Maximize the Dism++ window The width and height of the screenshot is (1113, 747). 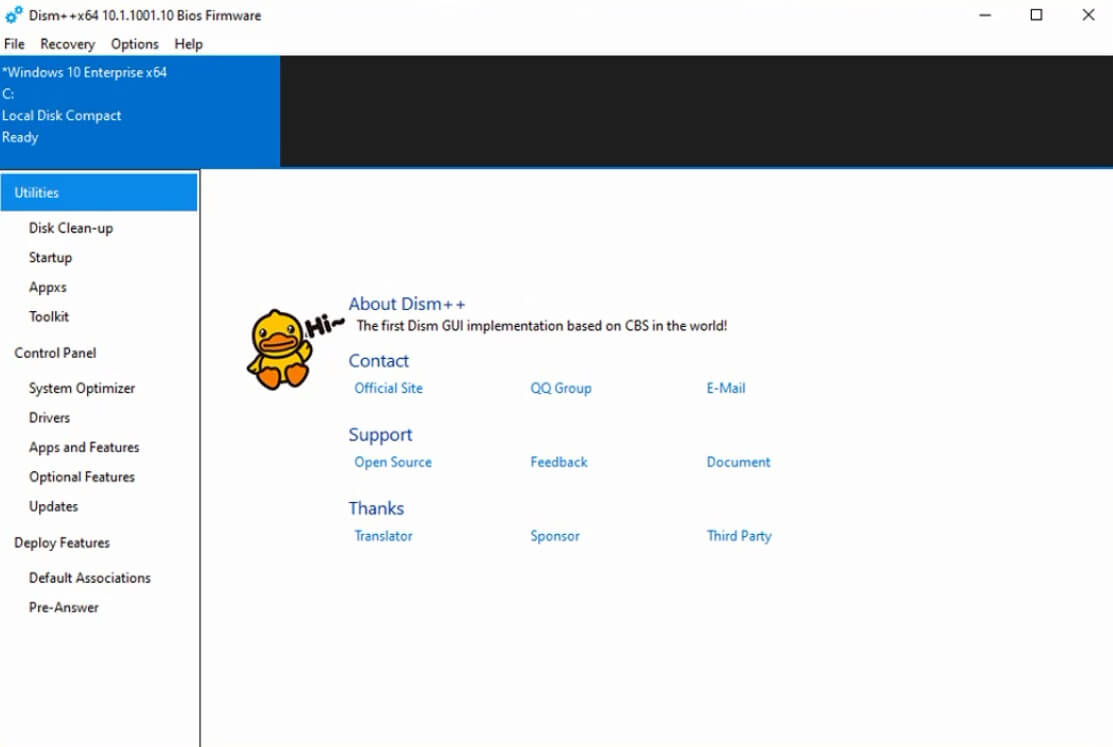coord(1036,15)
